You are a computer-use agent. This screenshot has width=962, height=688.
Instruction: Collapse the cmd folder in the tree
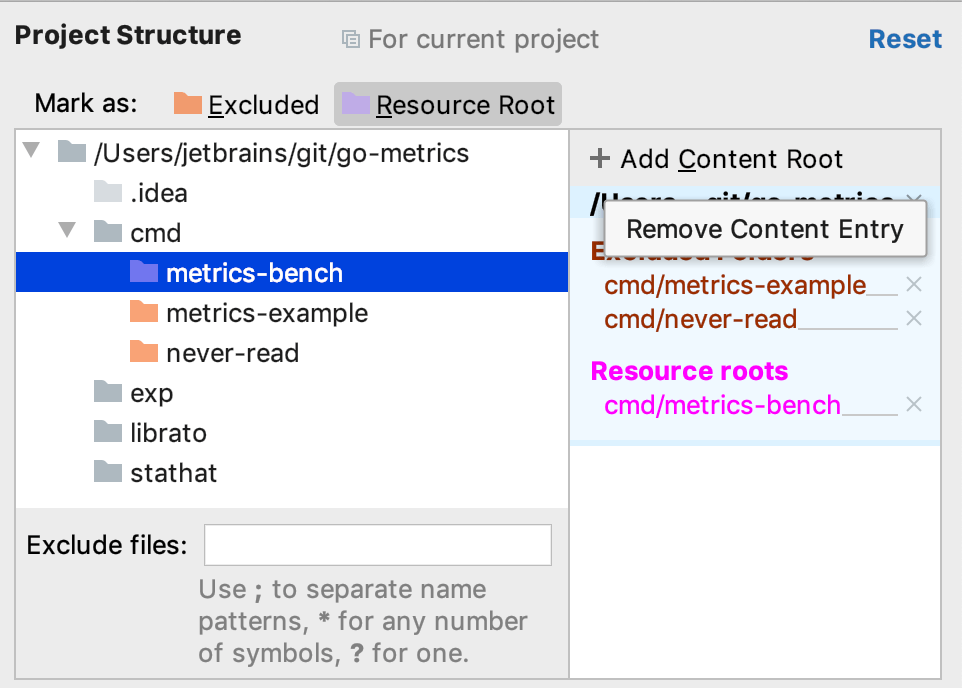point(67,232)
